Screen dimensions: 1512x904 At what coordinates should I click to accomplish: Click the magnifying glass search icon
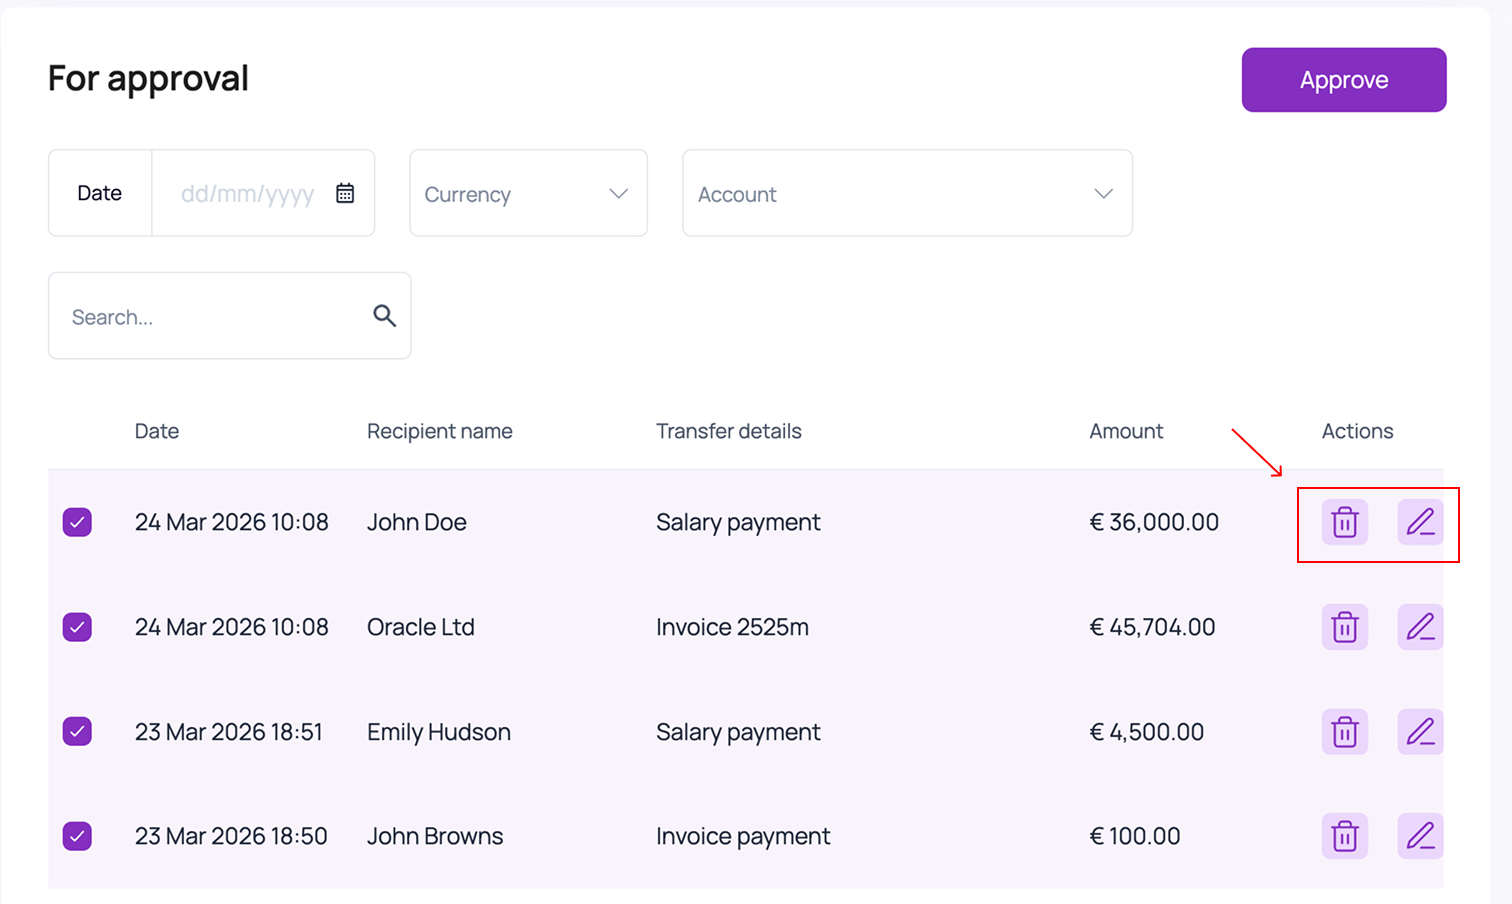[385, 315]
